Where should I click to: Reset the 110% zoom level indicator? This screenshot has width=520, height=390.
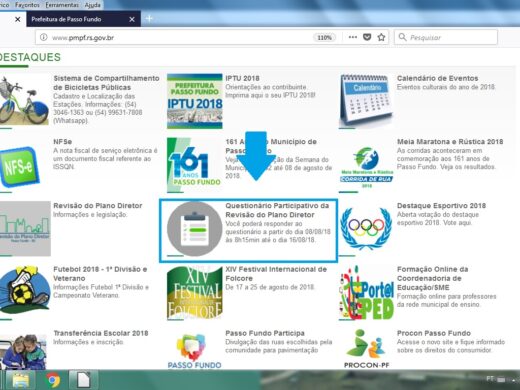click(324, 37)
